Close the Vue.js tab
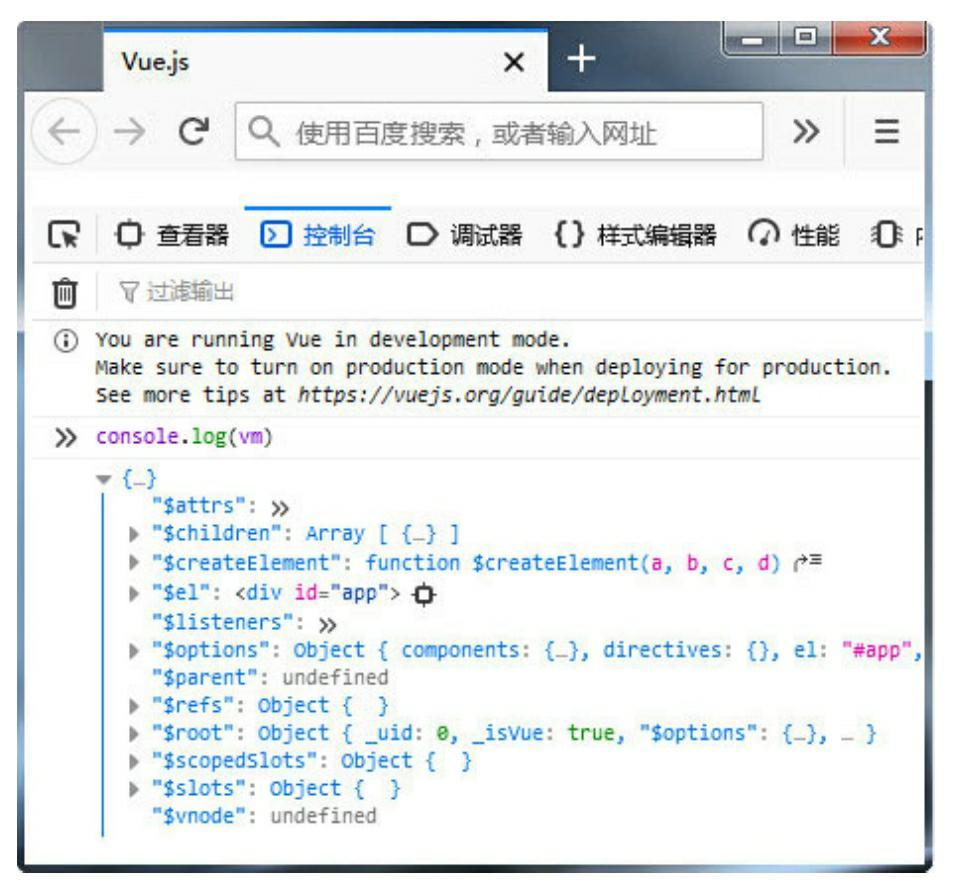This screenshot has height=888, width=958. (514, 62)
